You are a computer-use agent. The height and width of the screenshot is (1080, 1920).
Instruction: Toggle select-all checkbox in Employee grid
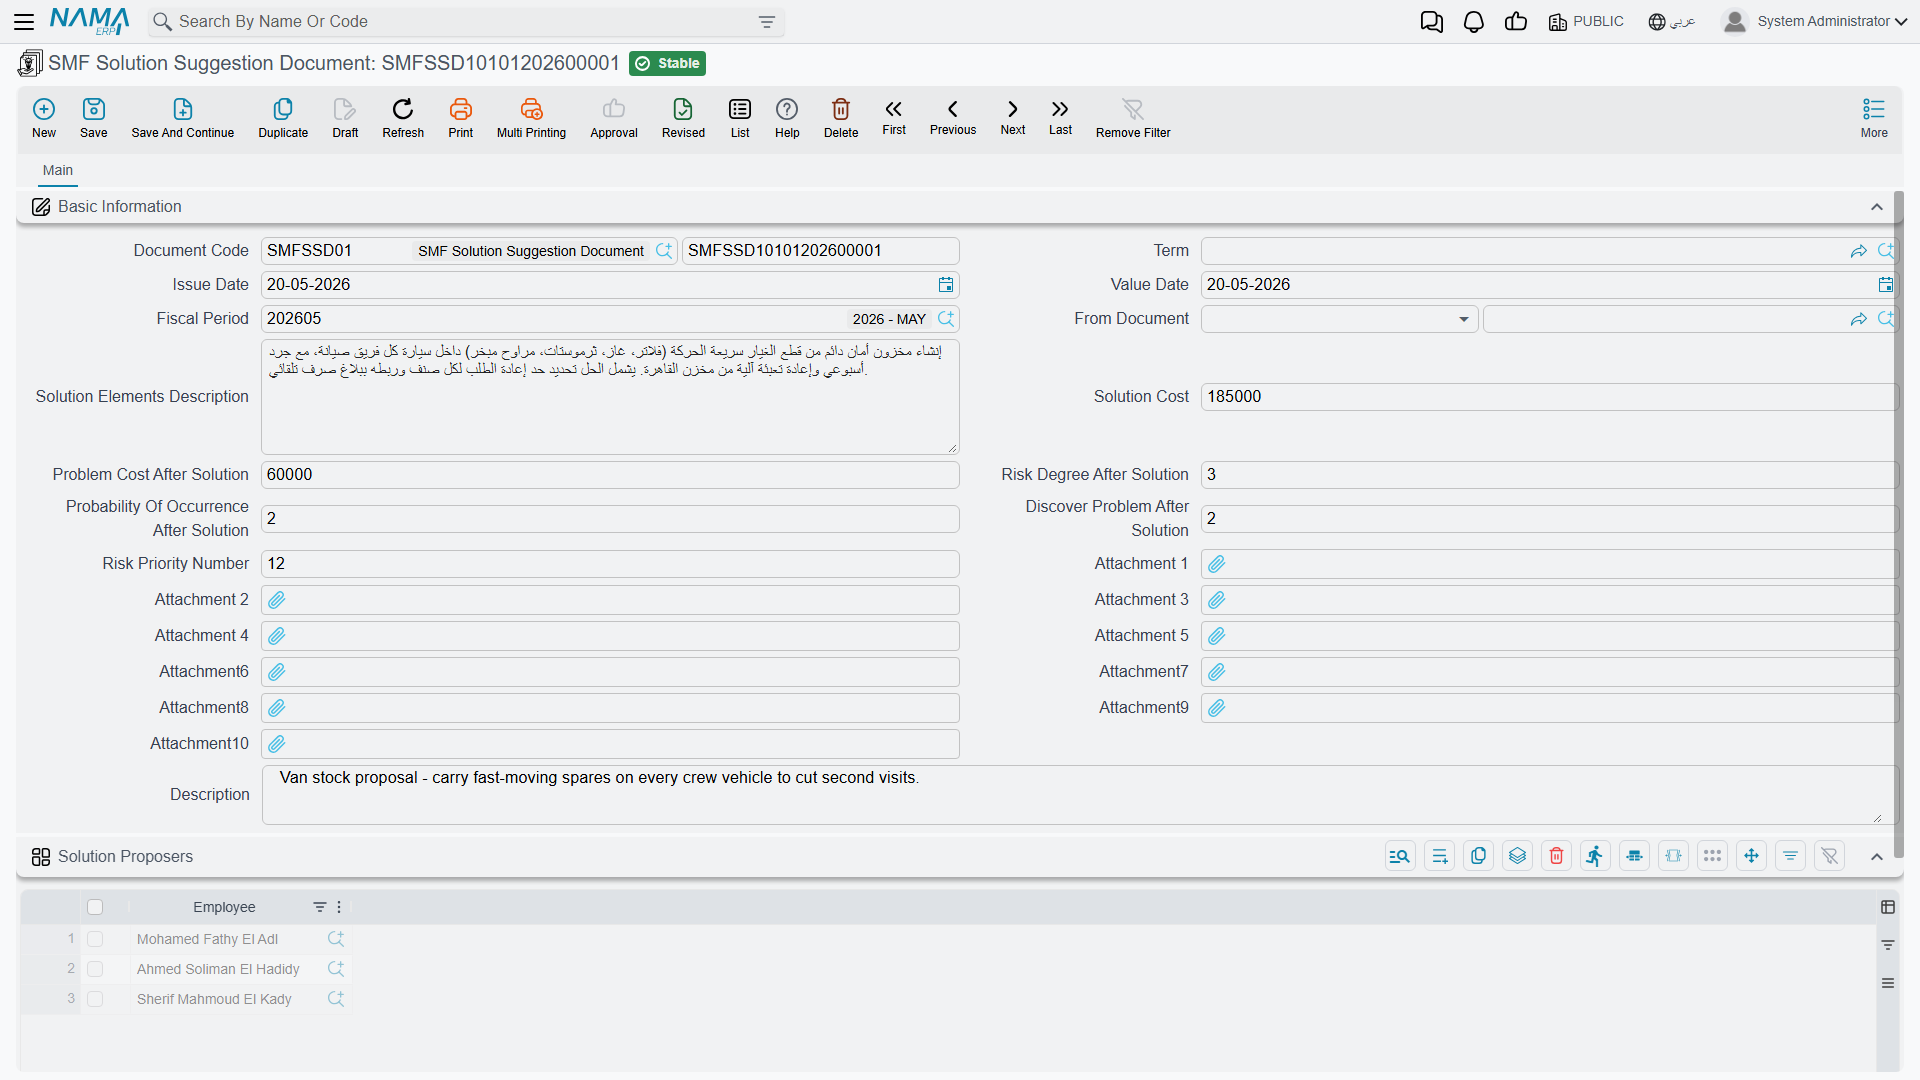click(x=95, y=907)
